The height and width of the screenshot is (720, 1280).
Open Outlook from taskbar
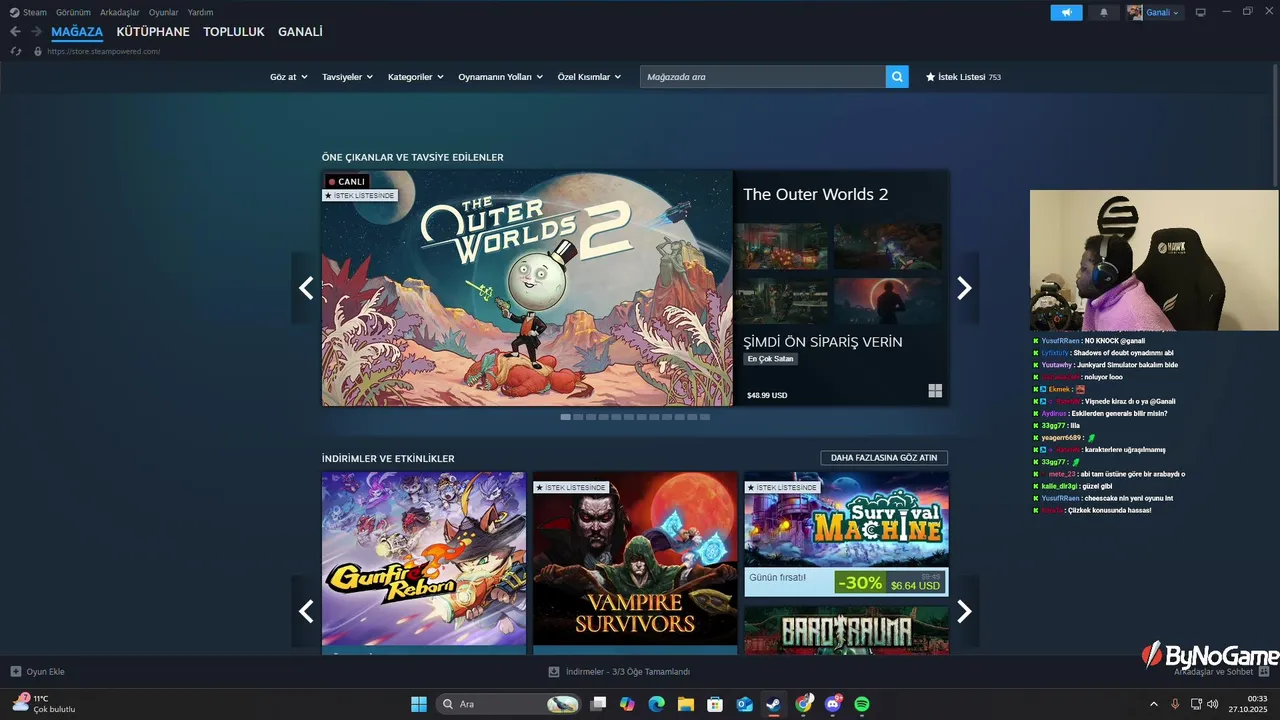745,704
